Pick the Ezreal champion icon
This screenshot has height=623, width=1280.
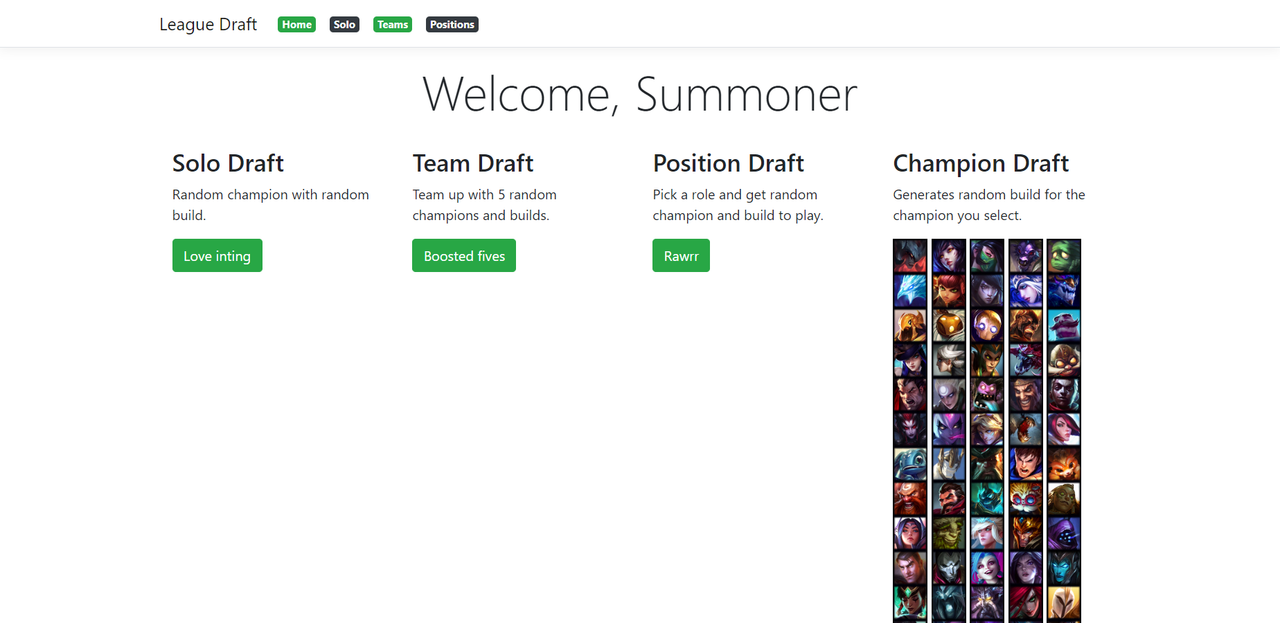(x=987, y=429)
